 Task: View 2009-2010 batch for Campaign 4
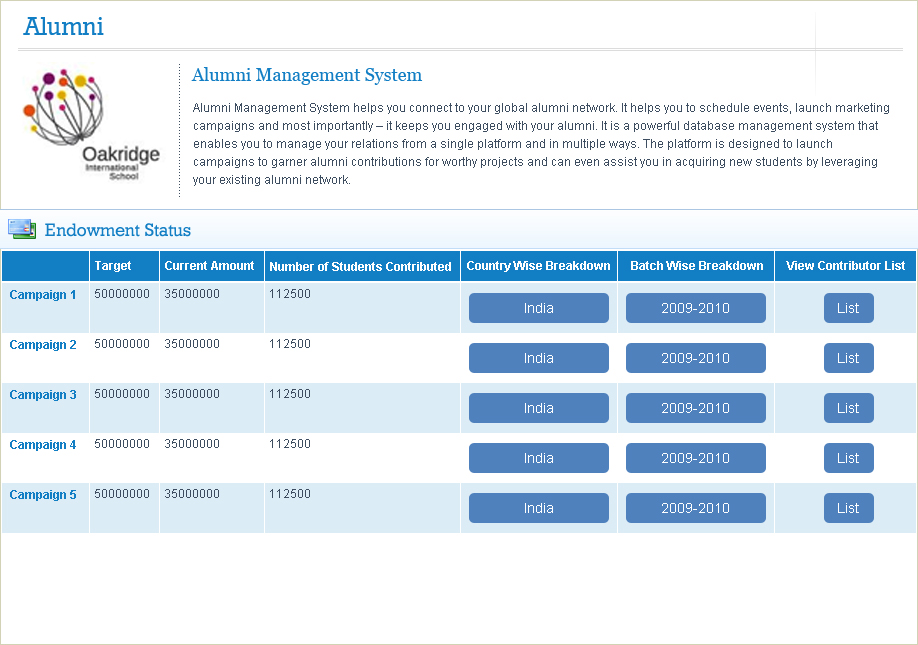click(695, 458)
